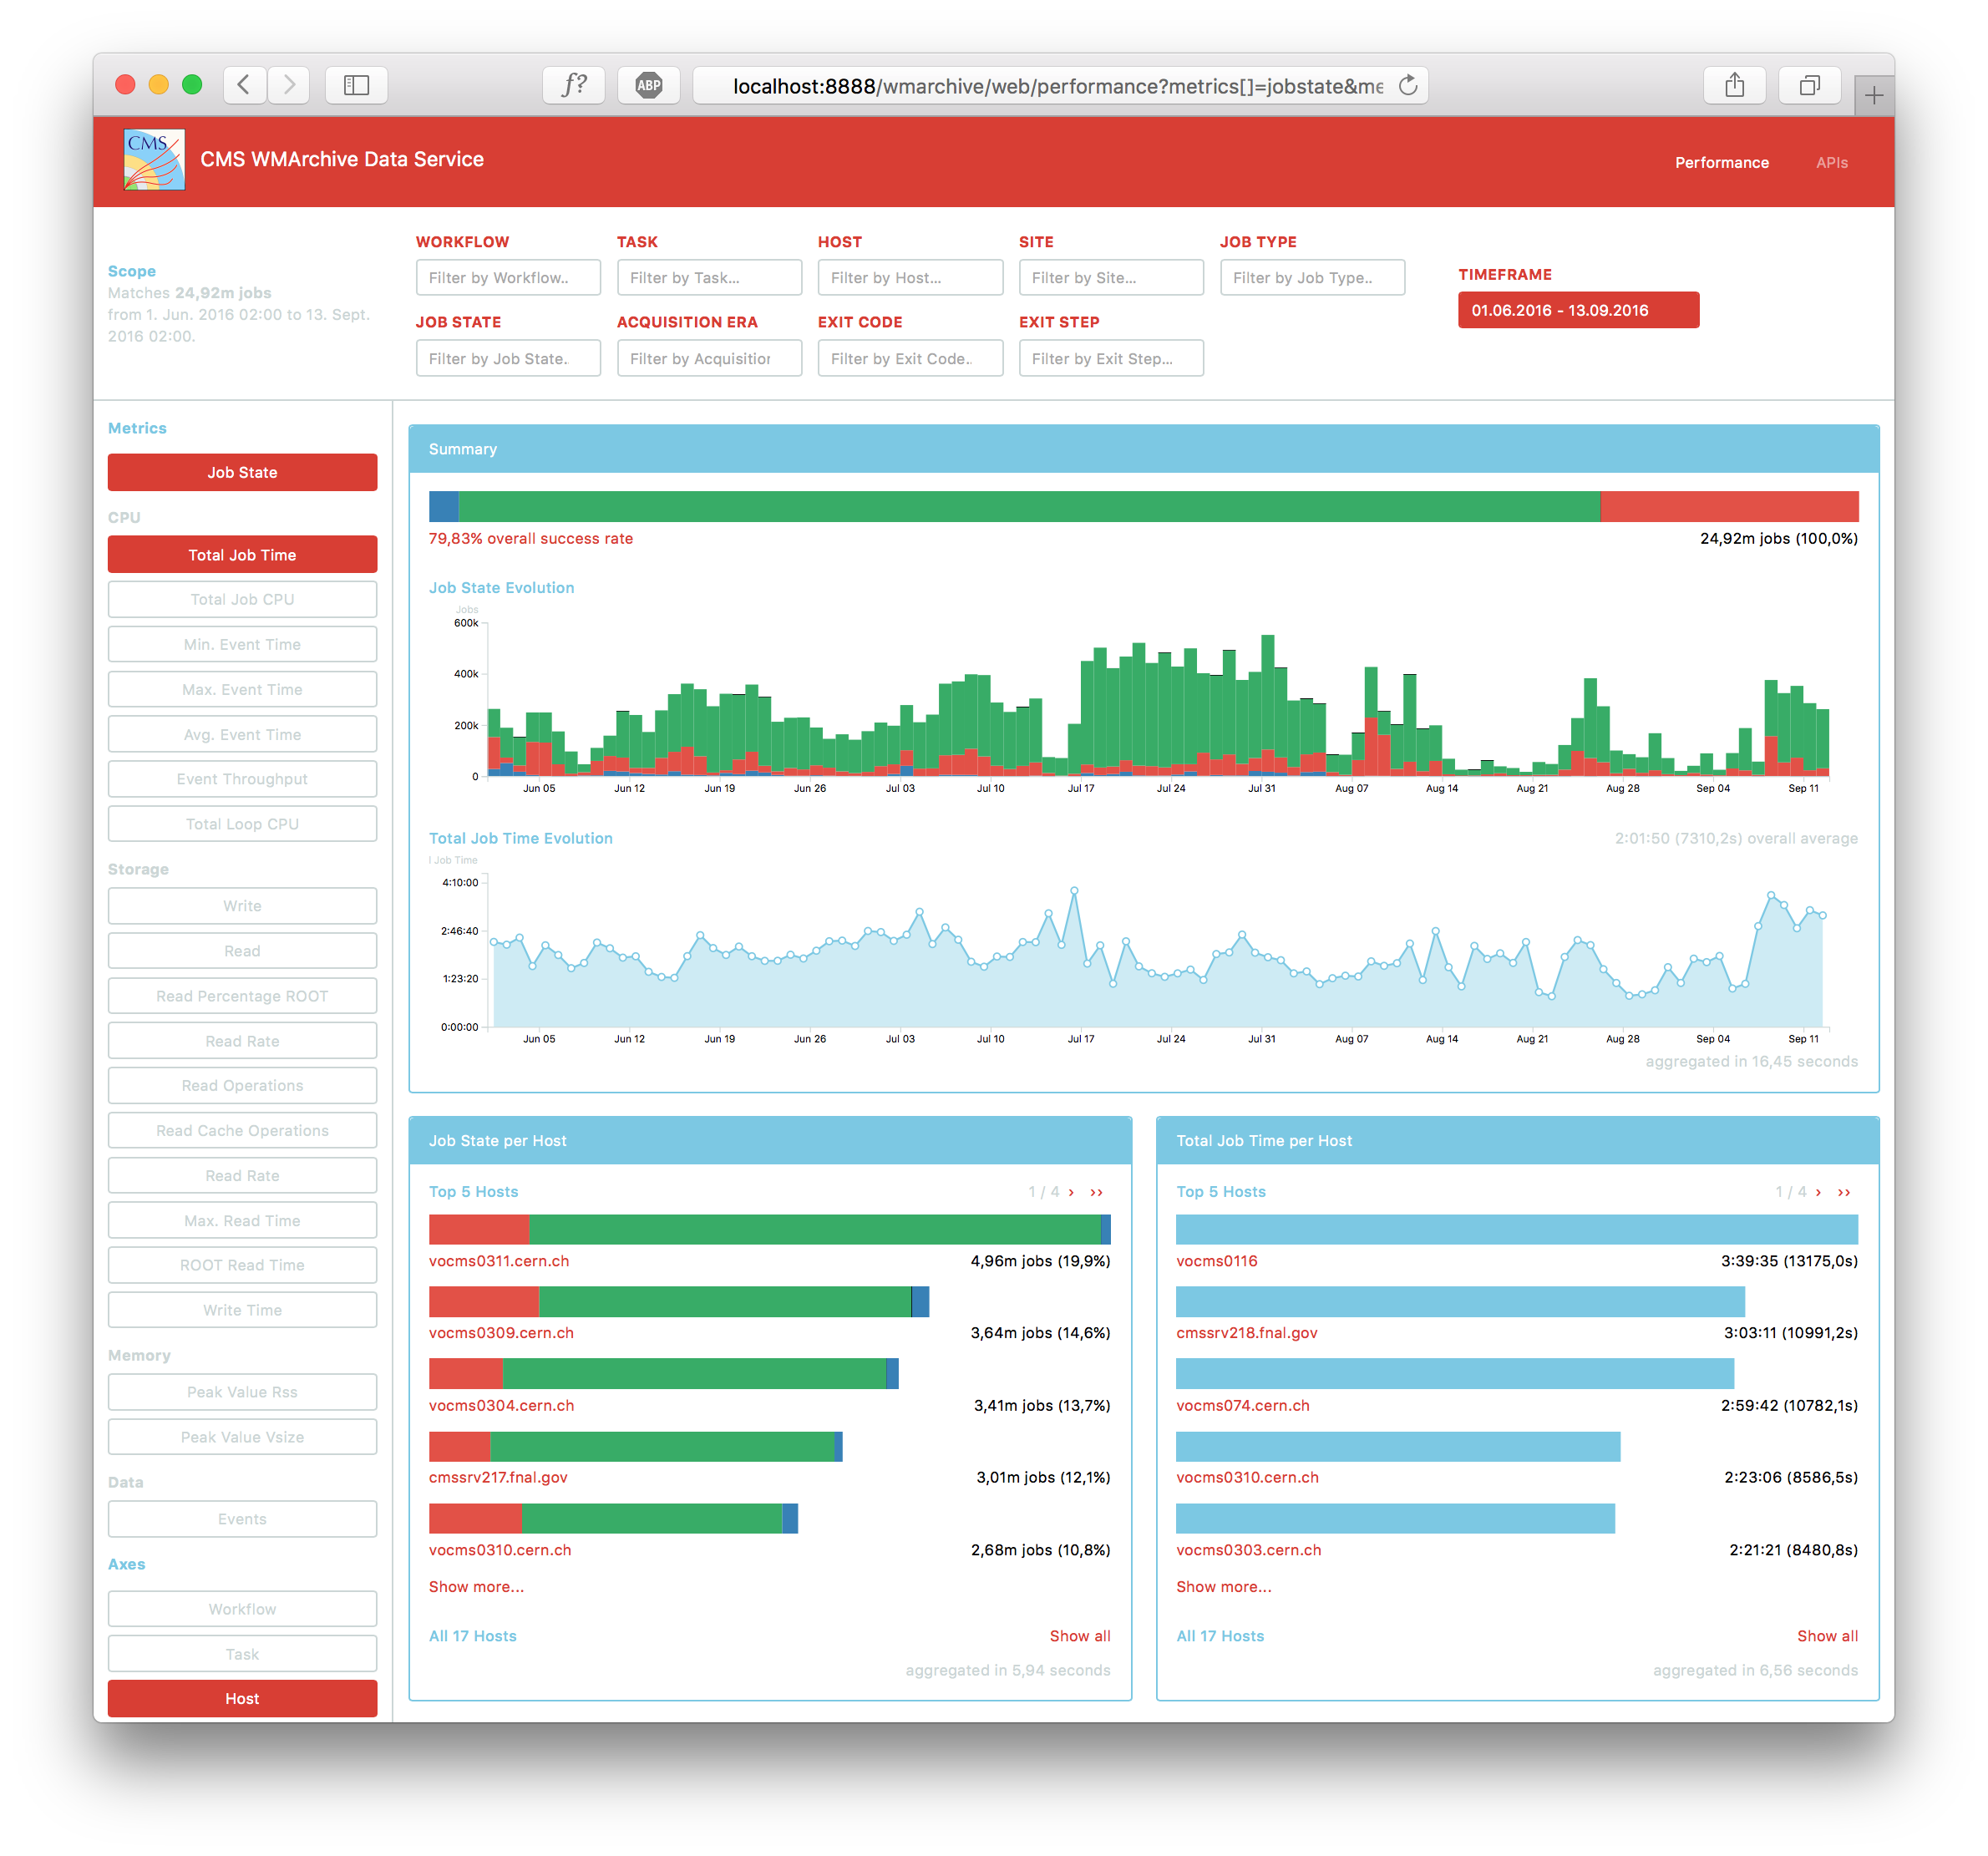The height and width of the screenshot is (1856, 1988).
Task: Toggle the Safari sidebar icon
Action: 356,85
